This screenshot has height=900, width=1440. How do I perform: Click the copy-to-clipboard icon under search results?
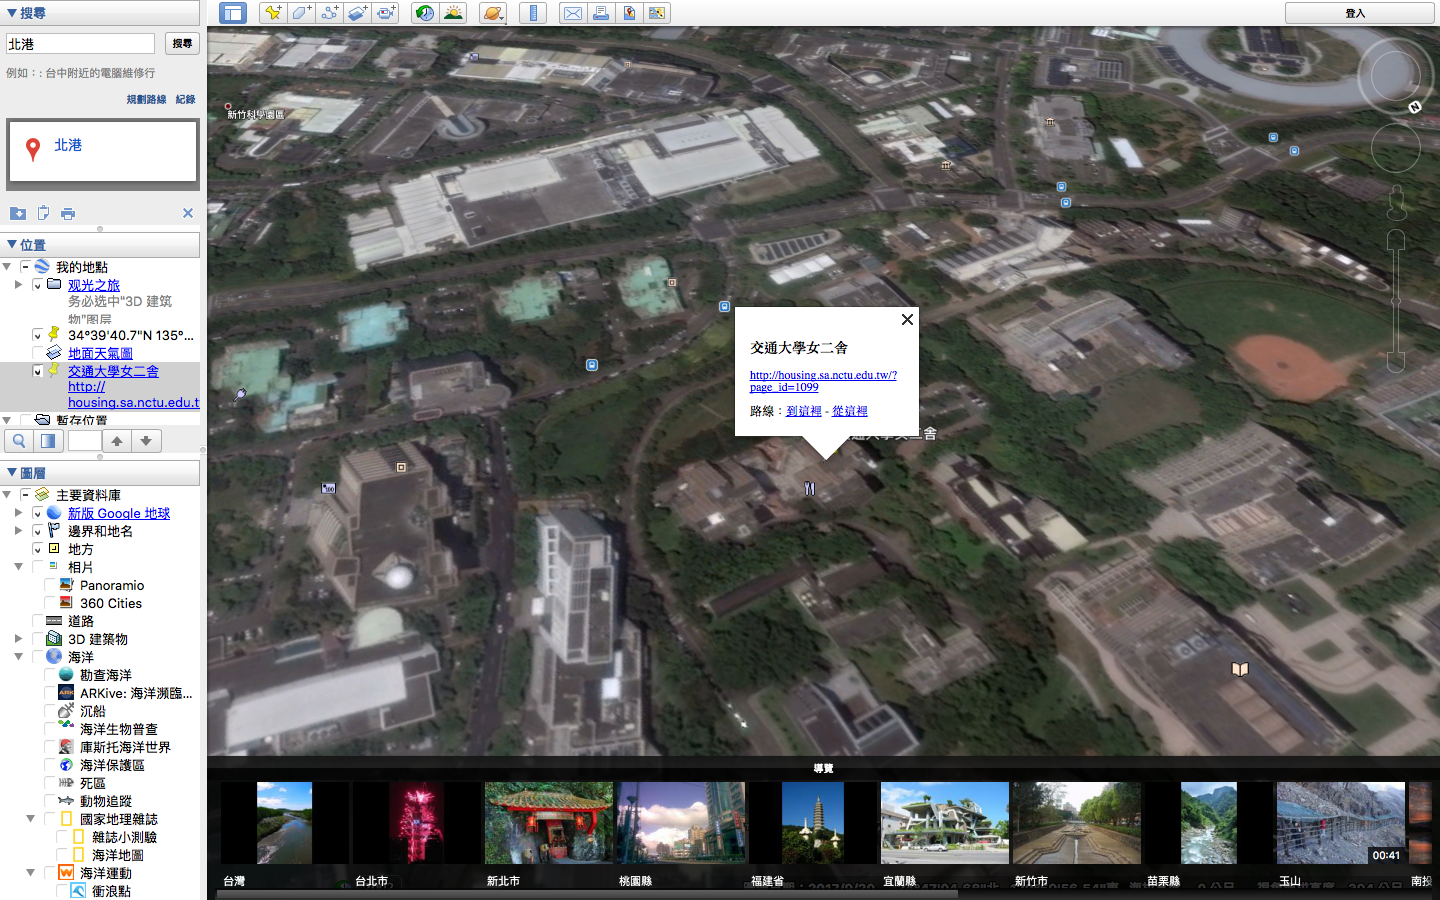43,213
